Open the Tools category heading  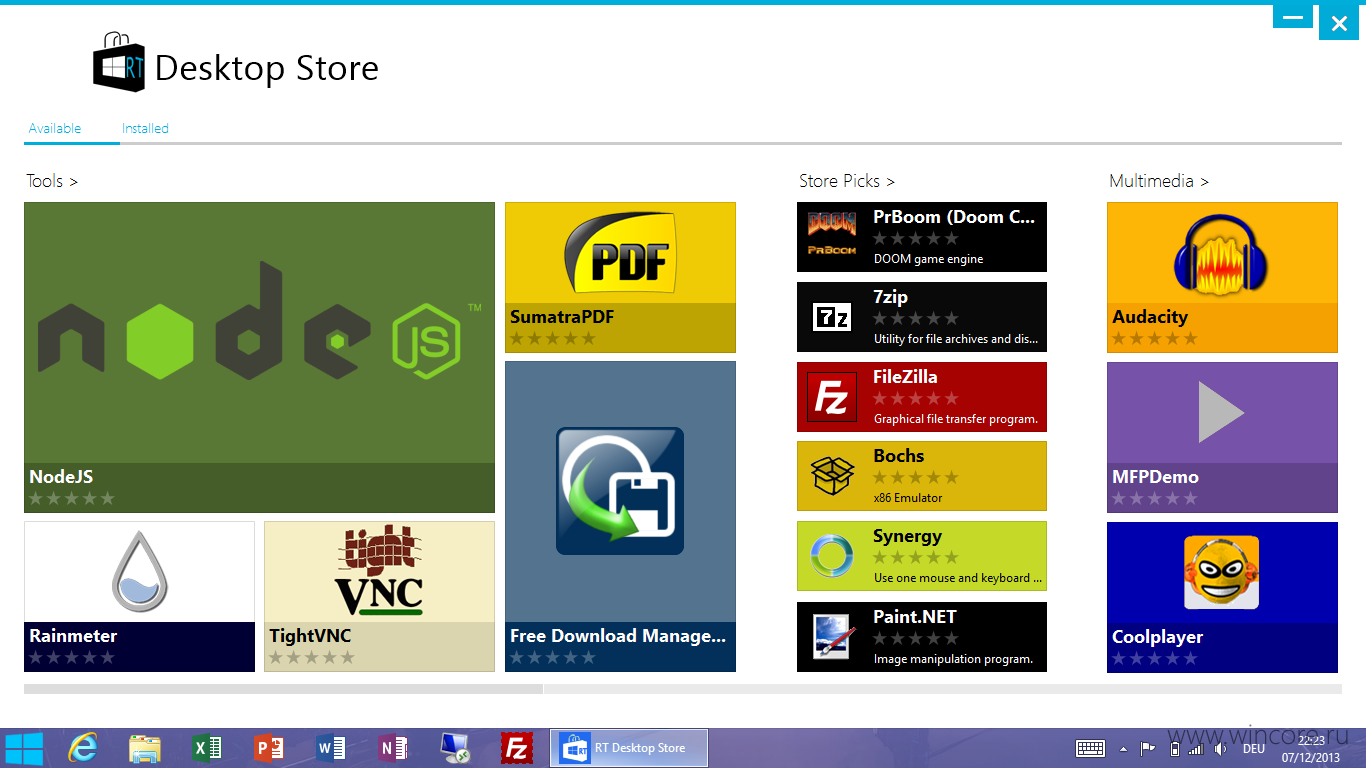point(52,181)
